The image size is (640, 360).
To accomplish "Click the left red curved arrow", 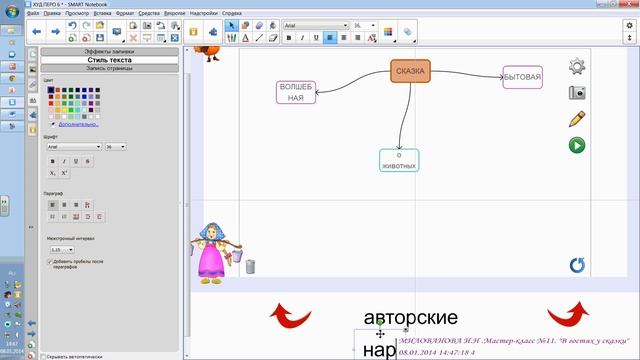I will 290,315.
